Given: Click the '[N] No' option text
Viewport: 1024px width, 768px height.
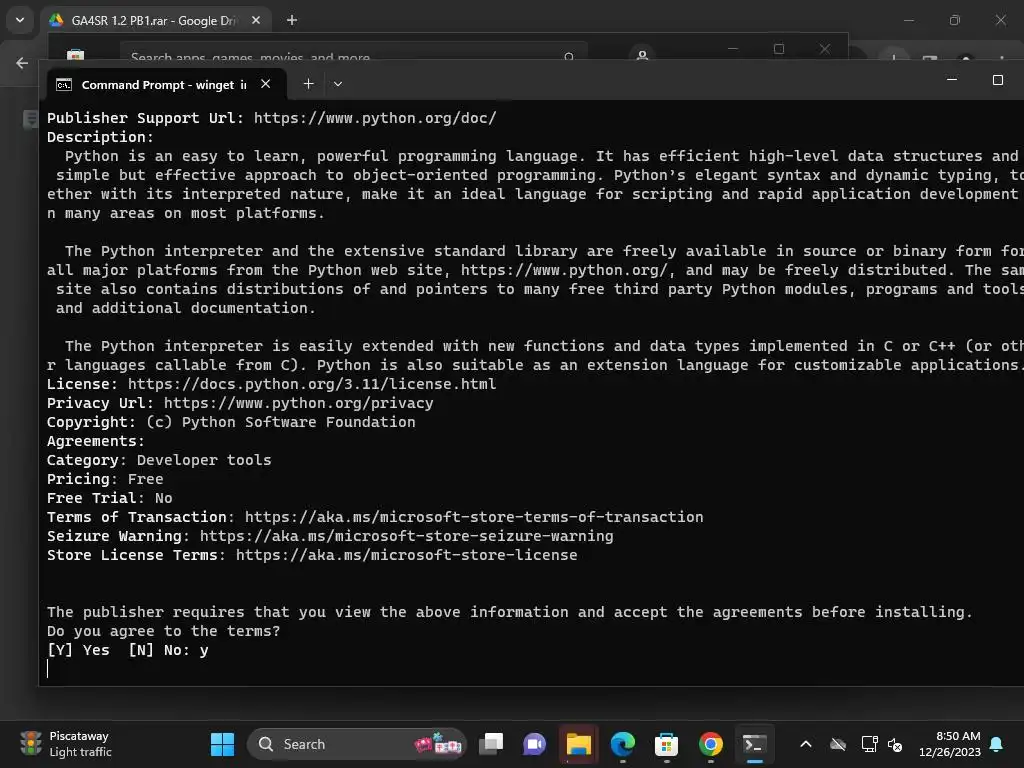Looking at the screenshot, I should 159,650.
